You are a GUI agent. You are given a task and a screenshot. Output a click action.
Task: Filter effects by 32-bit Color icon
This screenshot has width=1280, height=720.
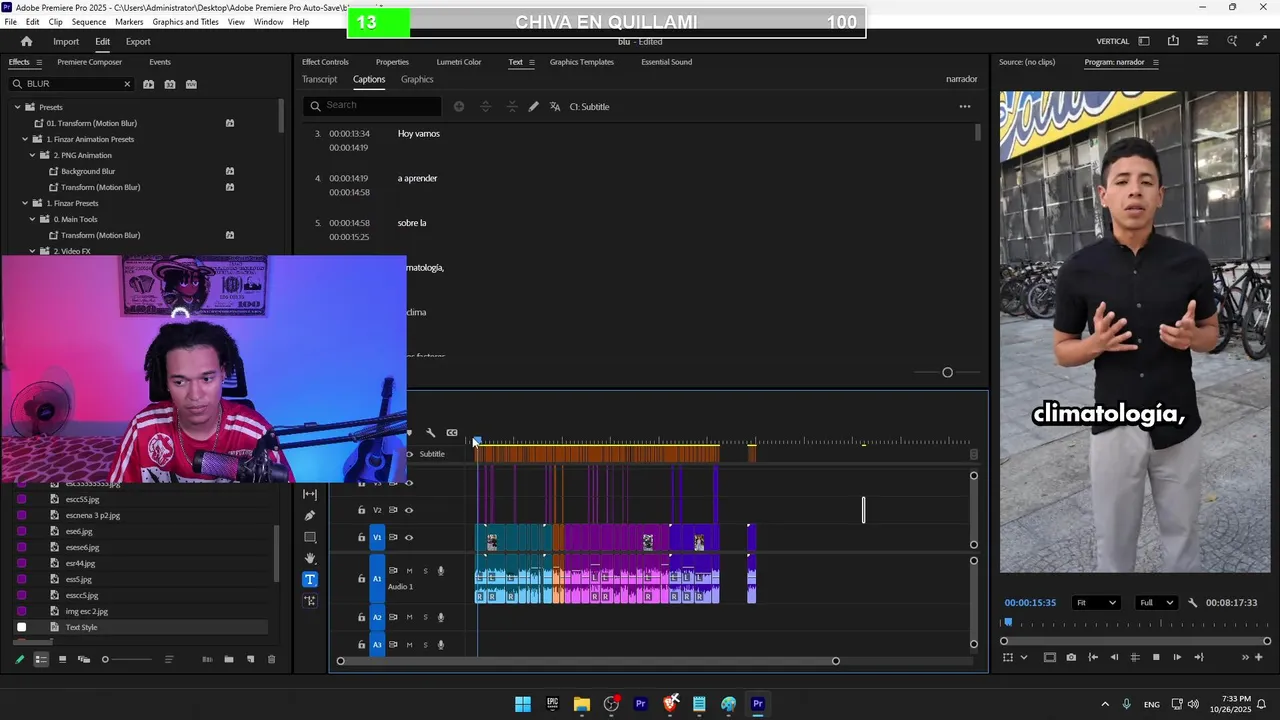coord(170,84)
